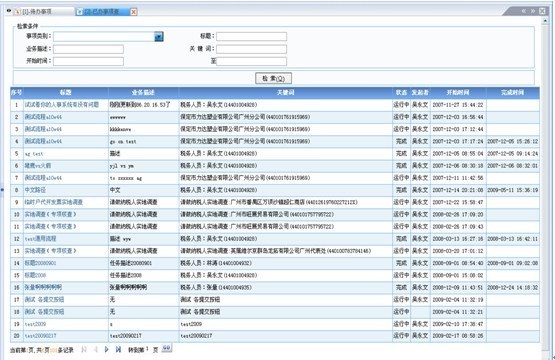The height and width of the screenshot is (360, 555).
Task: Open the 临时户代开发票实地调查 link in row 9
Action: tap(53, 202)
